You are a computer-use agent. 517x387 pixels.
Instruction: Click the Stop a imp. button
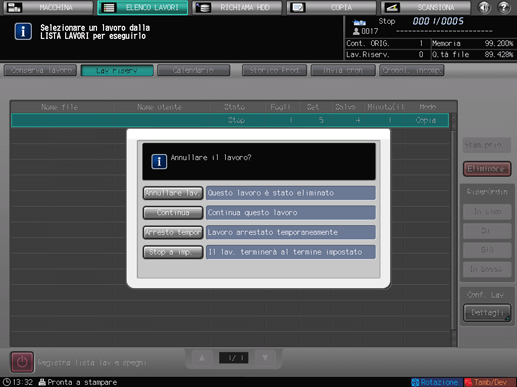click(x=173, y=252)
